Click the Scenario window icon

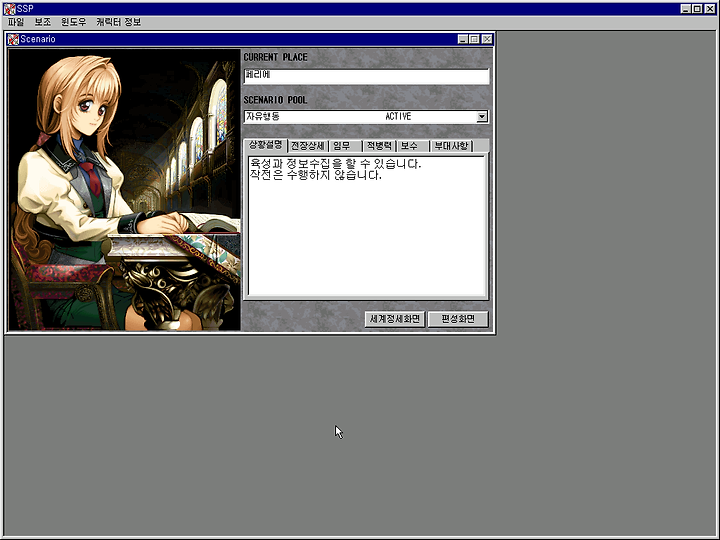point(13,39)
